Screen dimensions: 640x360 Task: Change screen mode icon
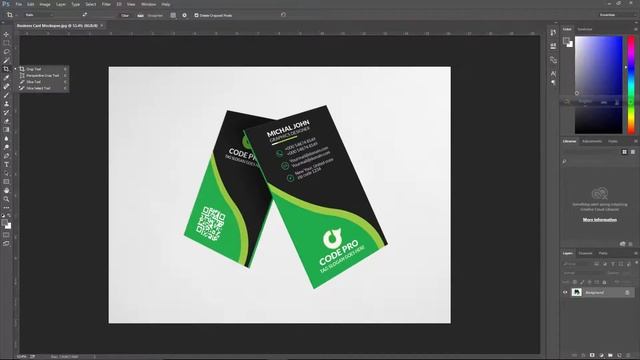6,244
